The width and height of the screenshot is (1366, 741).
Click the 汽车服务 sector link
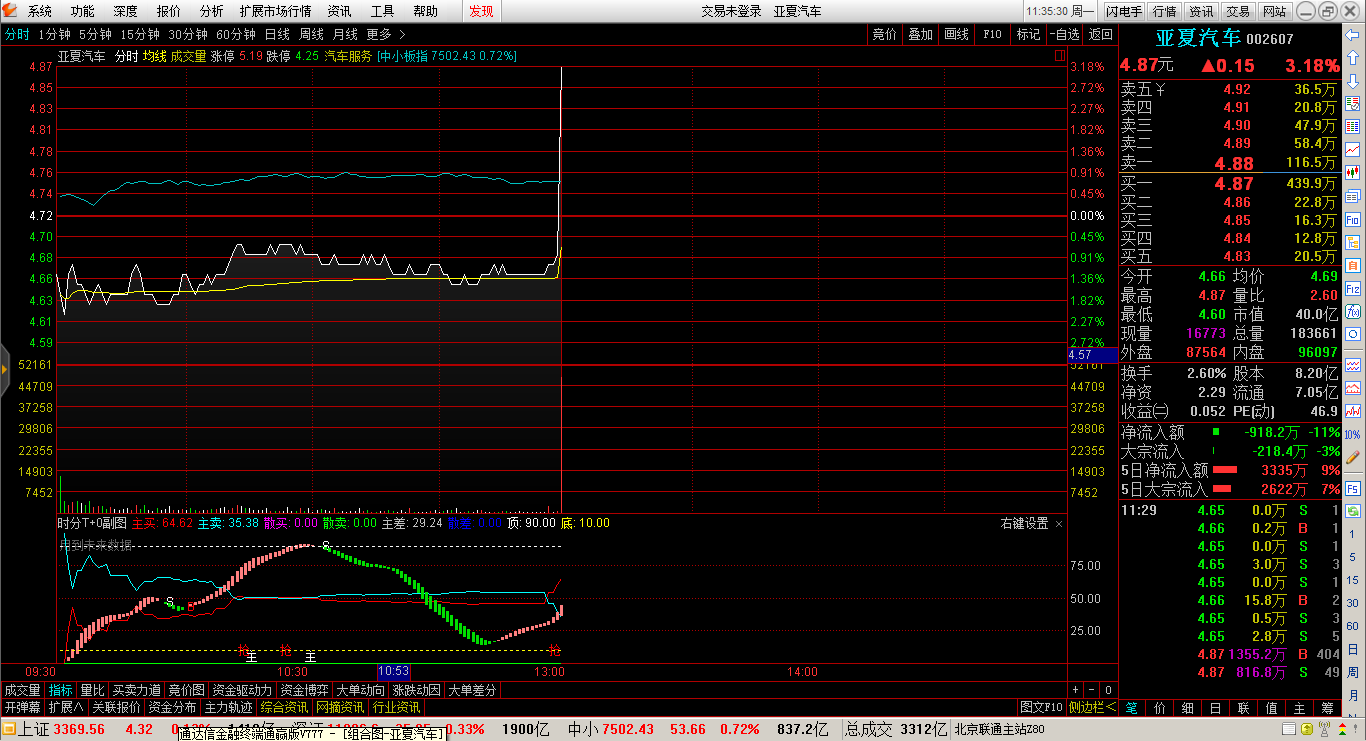click(x=348, y=56)
